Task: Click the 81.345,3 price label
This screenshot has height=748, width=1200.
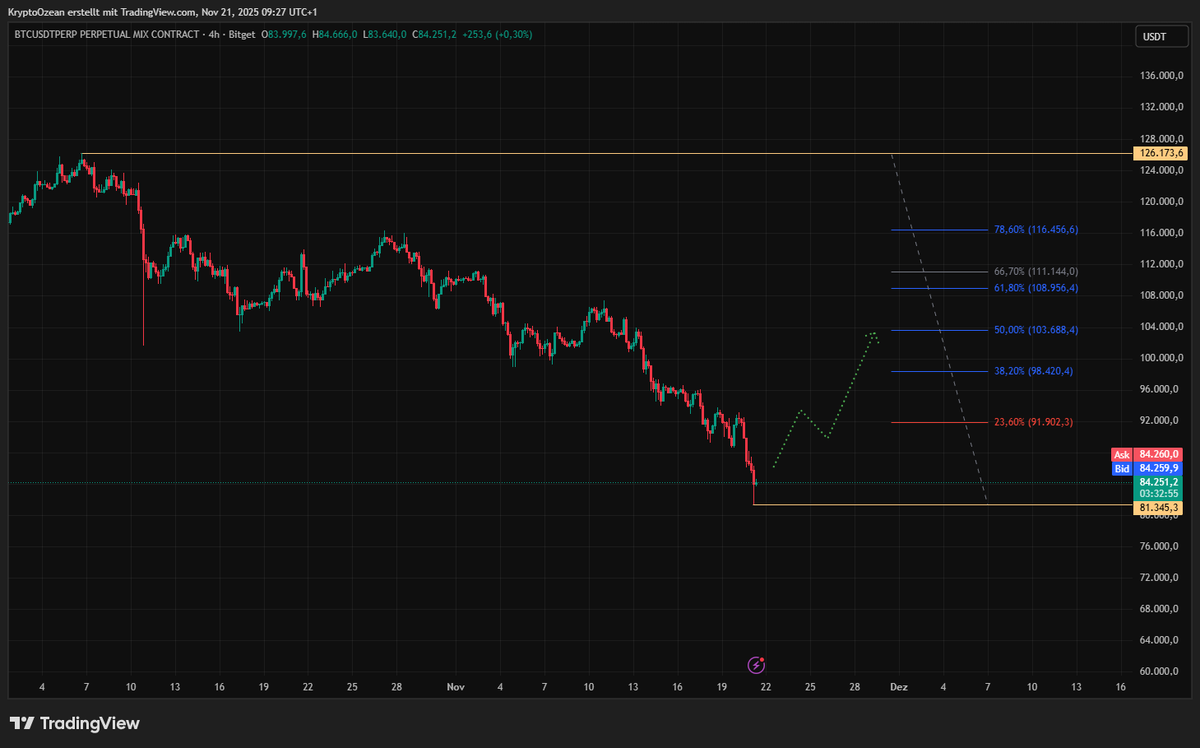Action: click(1160, 508)
